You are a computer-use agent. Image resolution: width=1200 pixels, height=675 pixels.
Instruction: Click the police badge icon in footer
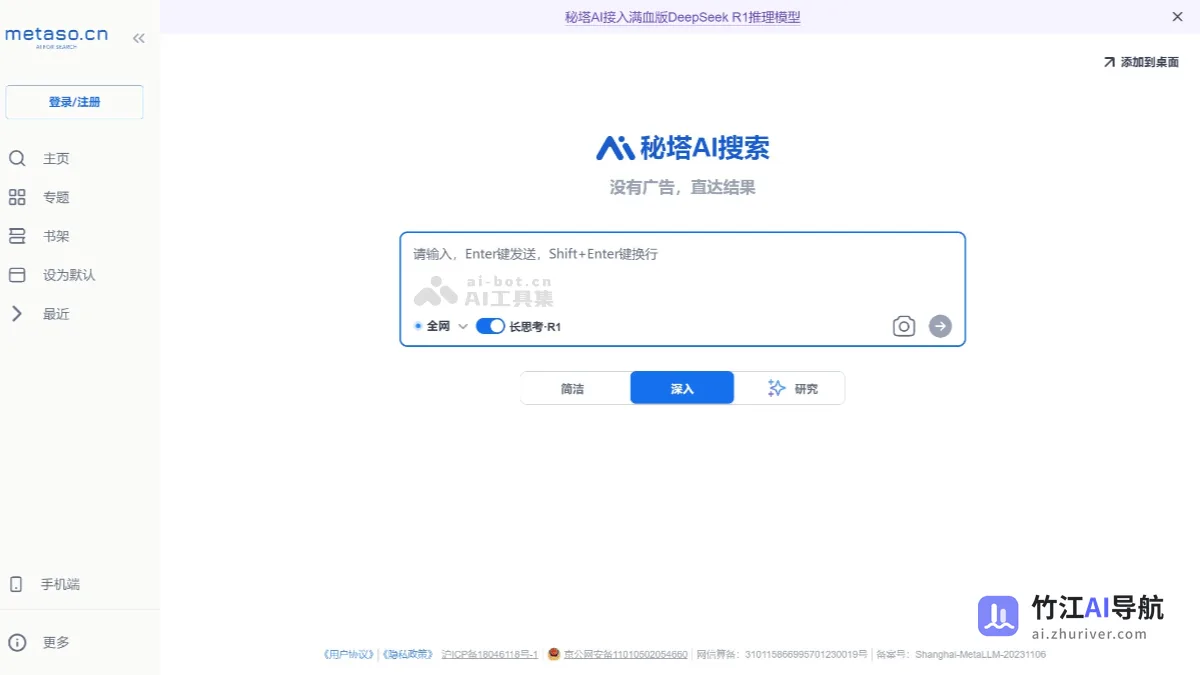coord(553,654)
